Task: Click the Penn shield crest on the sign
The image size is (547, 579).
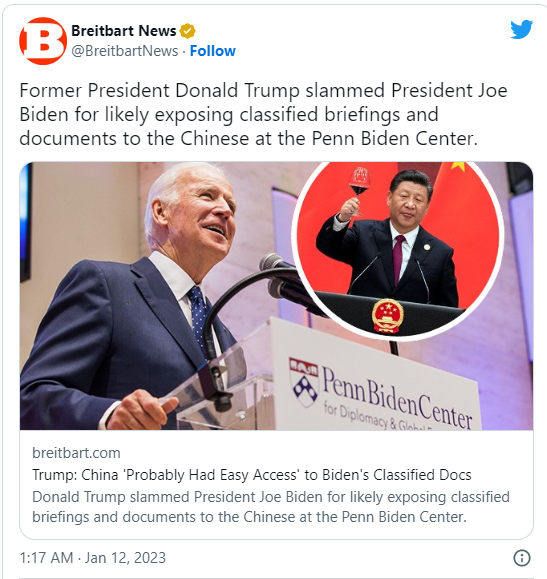Action: pyautogui.click(x=304, y=381)
